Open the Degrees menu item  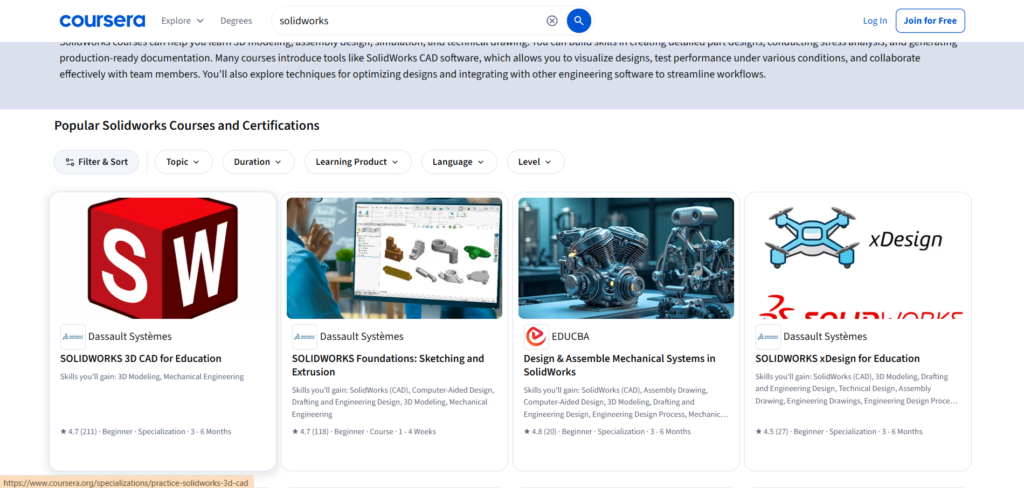236,21
